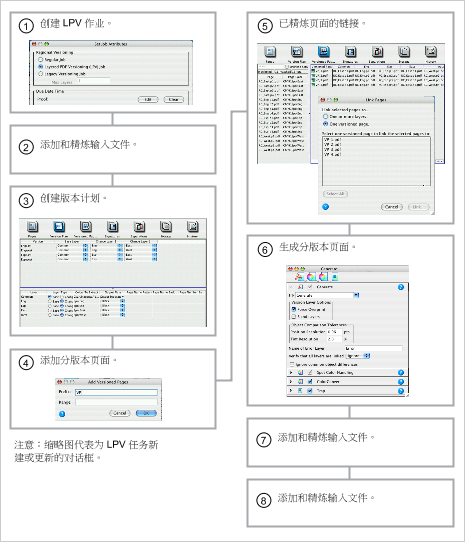
Task: Click the blue help icon in Link Pages dialog
Action: [325, 207]
